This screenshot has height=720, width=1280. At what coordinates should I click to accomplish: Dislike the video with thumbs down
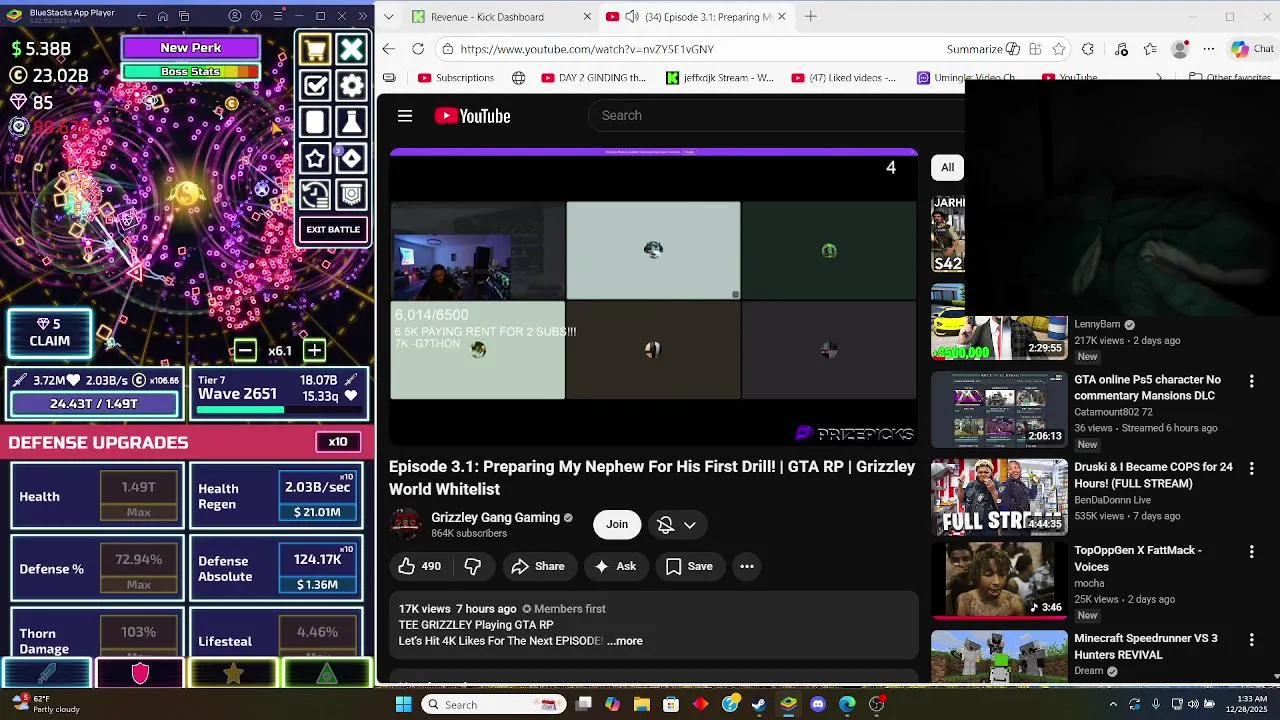pos(473,566)
